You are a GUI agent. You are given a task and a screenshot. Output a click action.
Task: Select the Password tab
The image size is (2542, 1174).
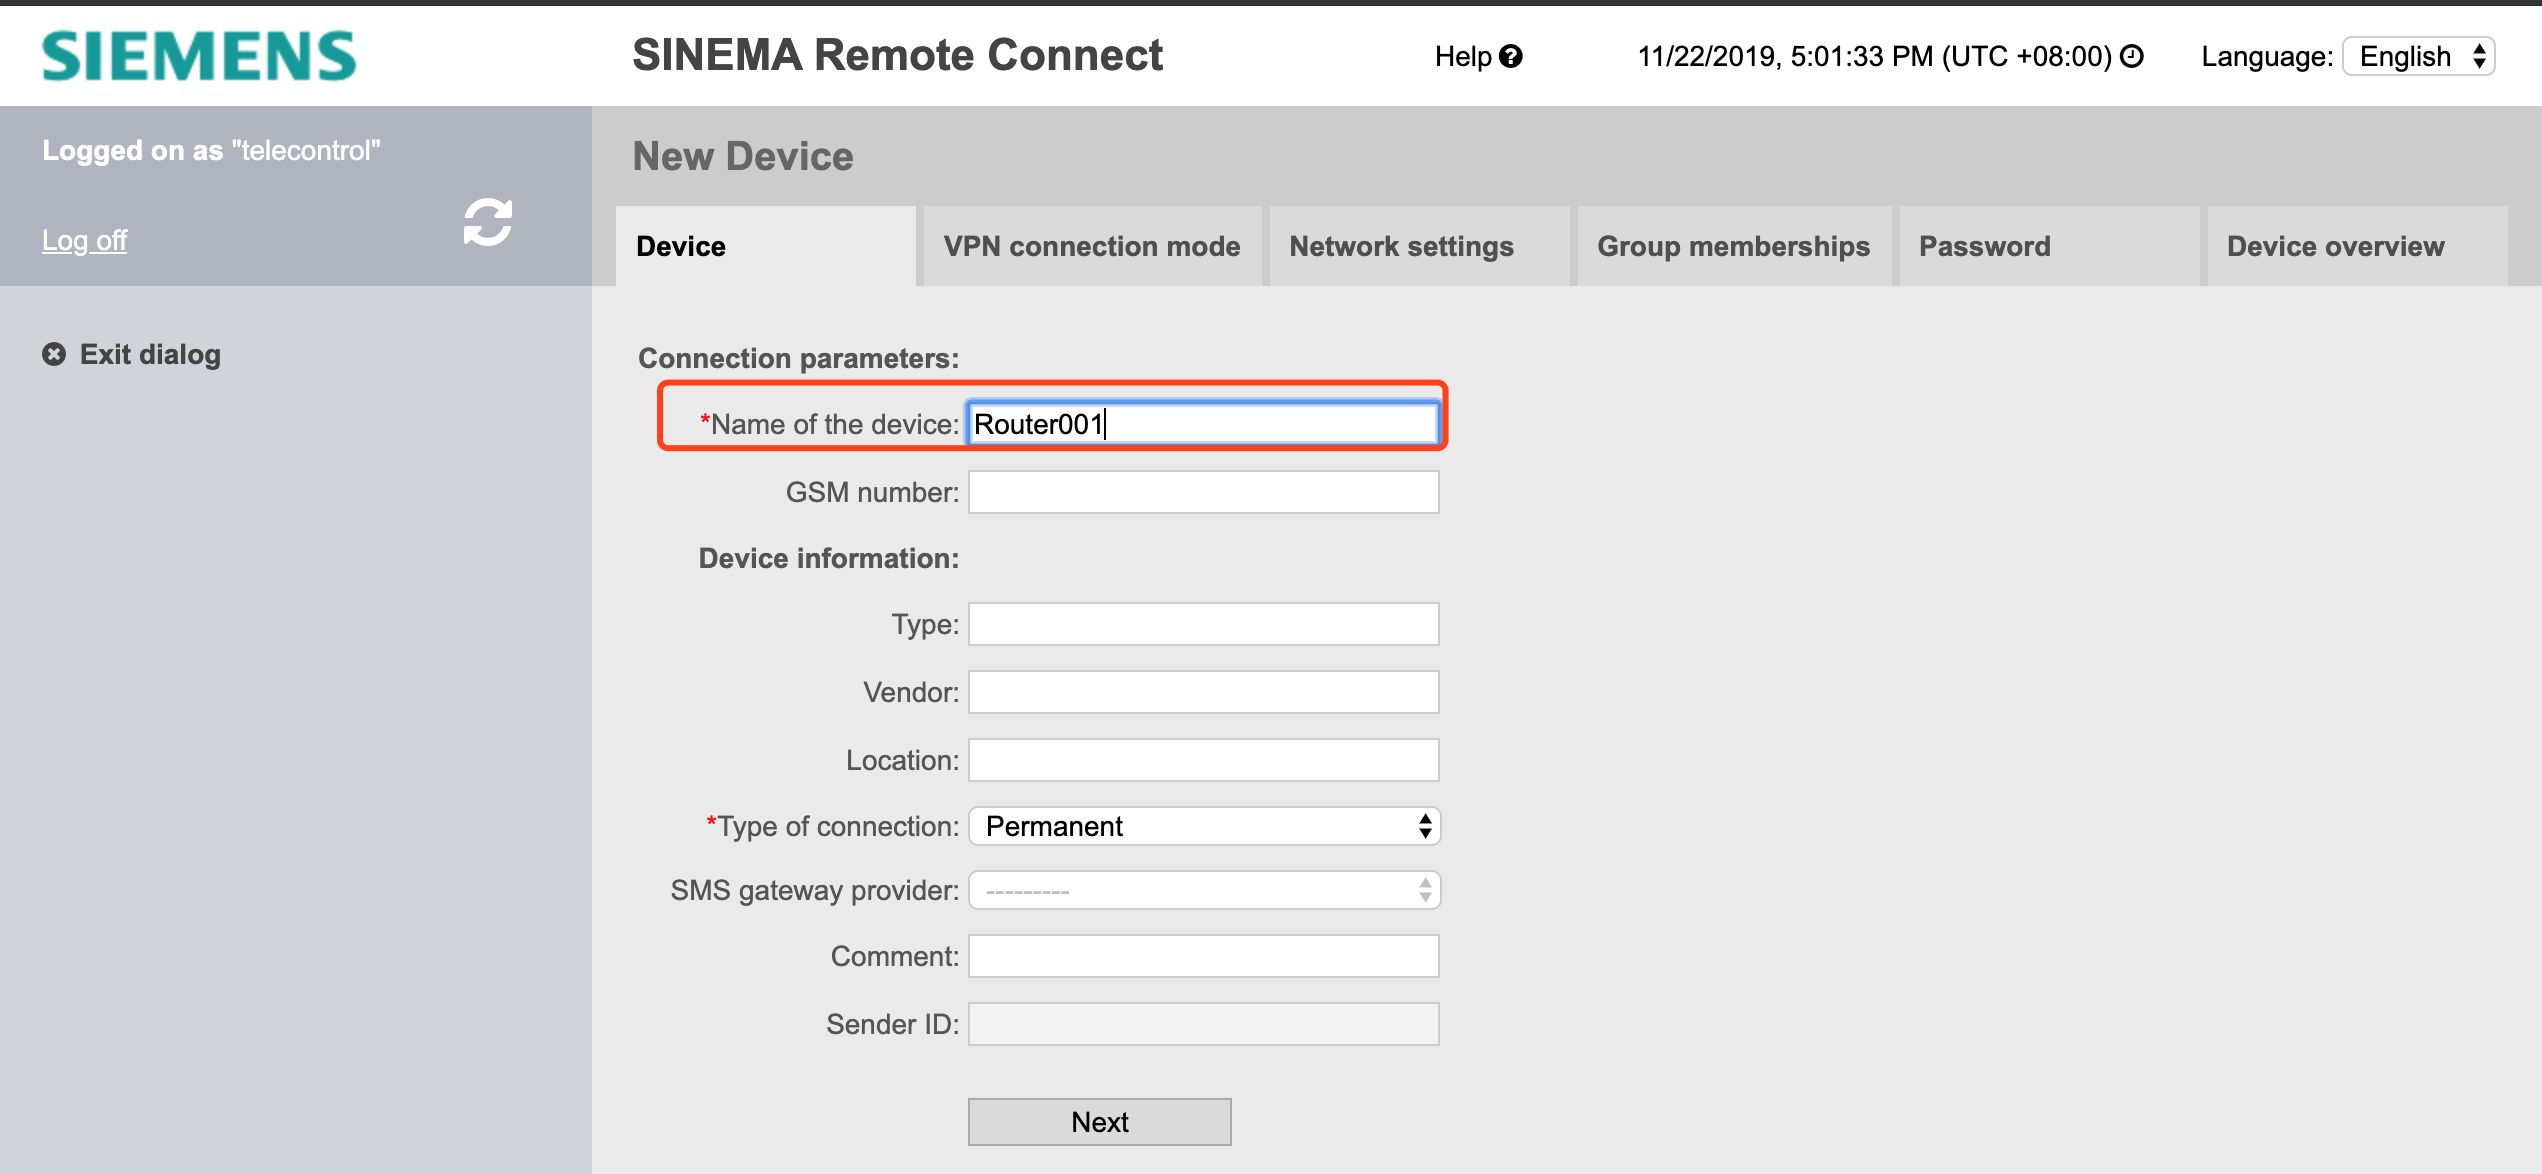click(1984, 247)
